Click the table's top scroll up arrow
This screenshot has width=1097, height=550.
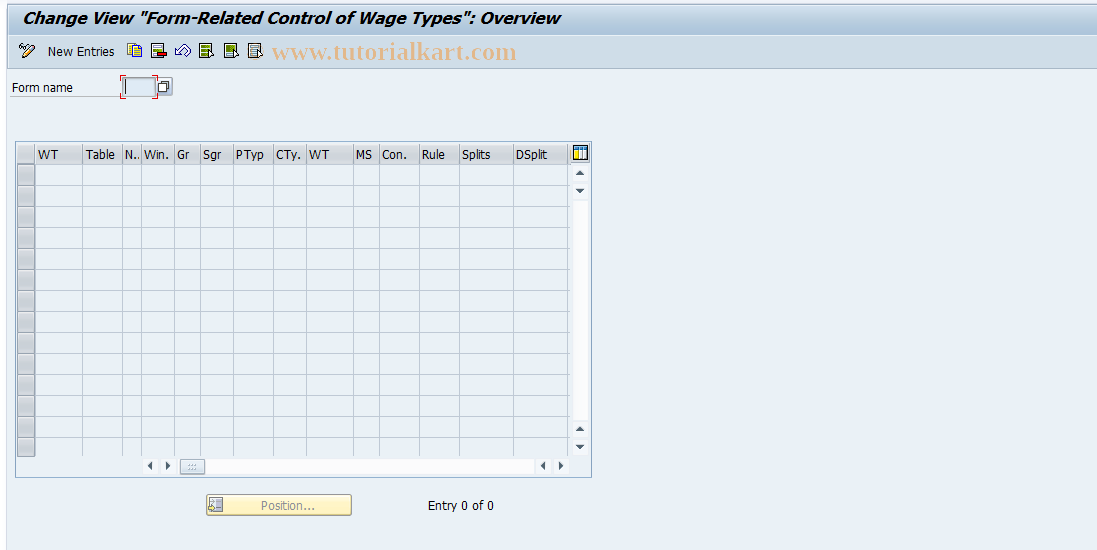pyautogui.click(x=580, y=173)
